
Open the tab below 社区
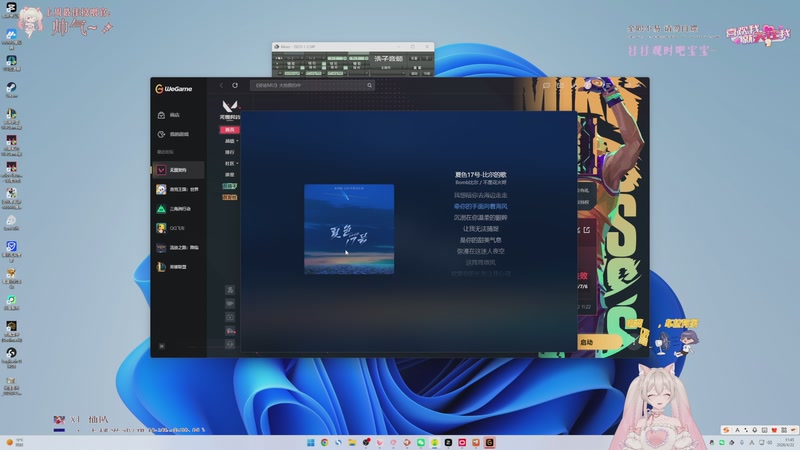coord(230,174)
